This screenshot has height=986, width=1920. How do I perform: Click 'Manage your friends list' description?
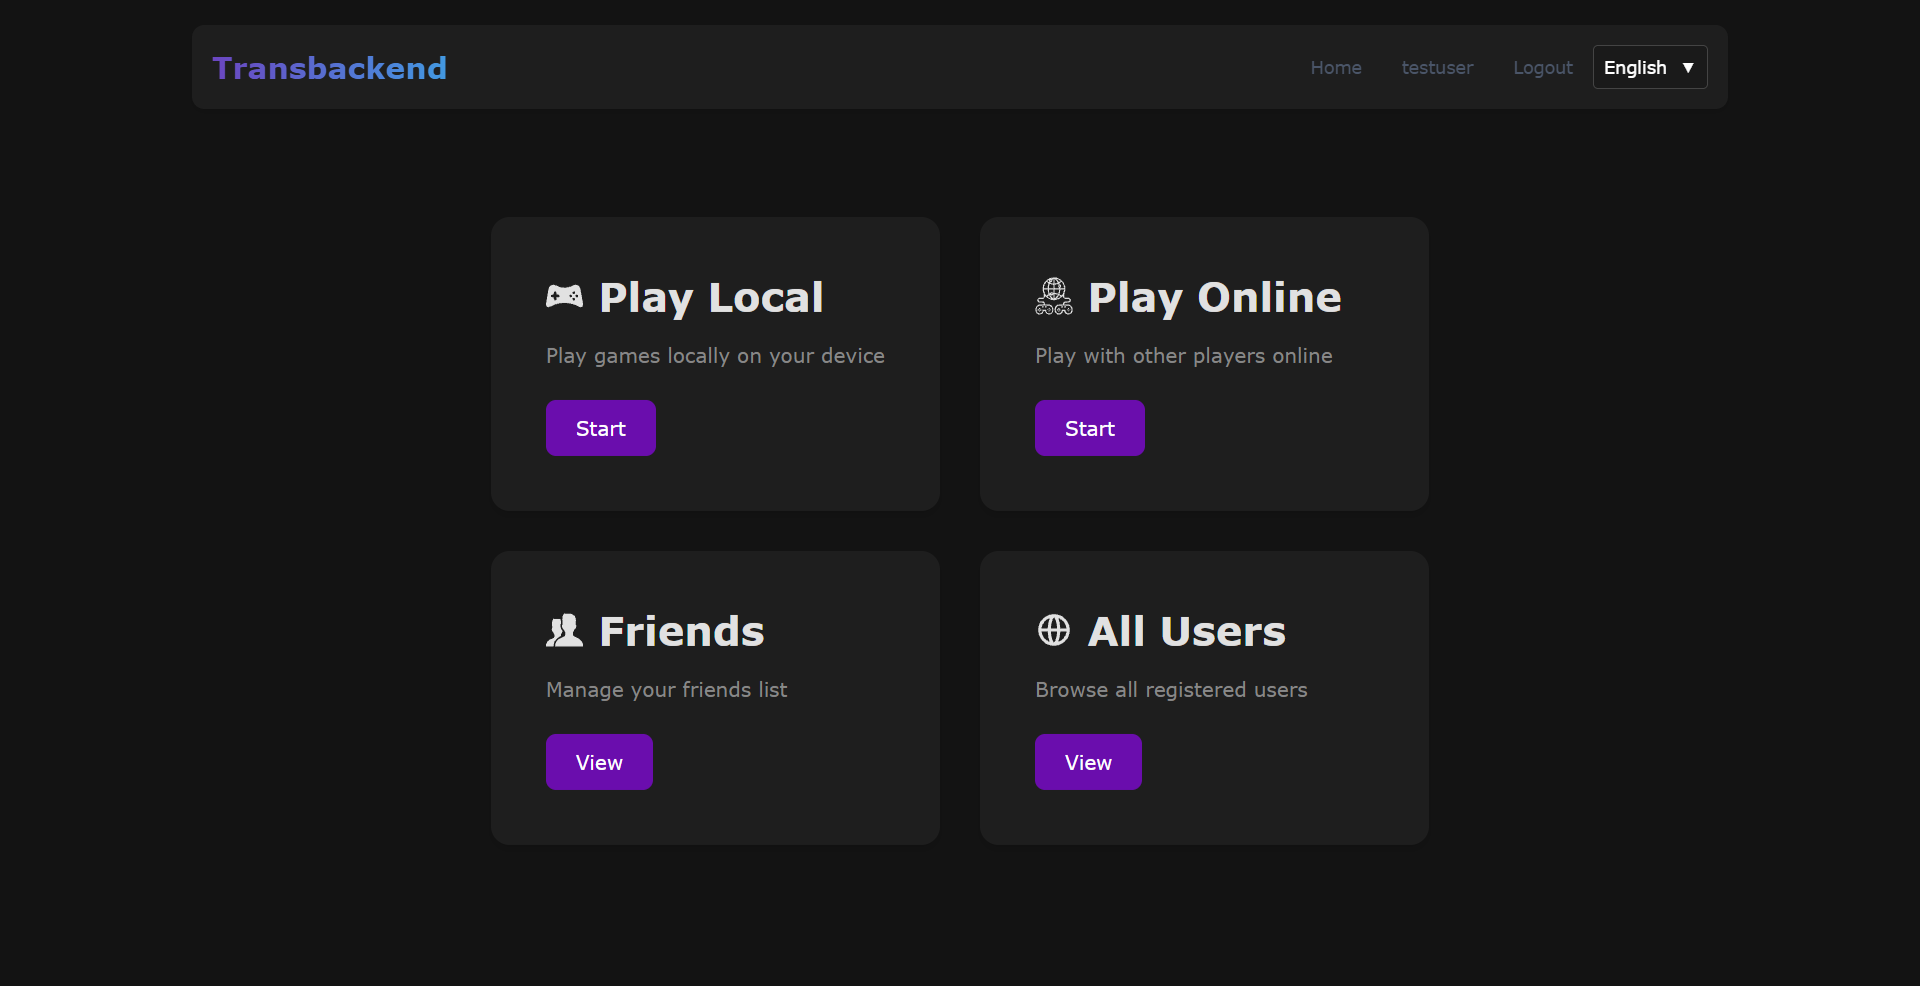tap(666, 690)
